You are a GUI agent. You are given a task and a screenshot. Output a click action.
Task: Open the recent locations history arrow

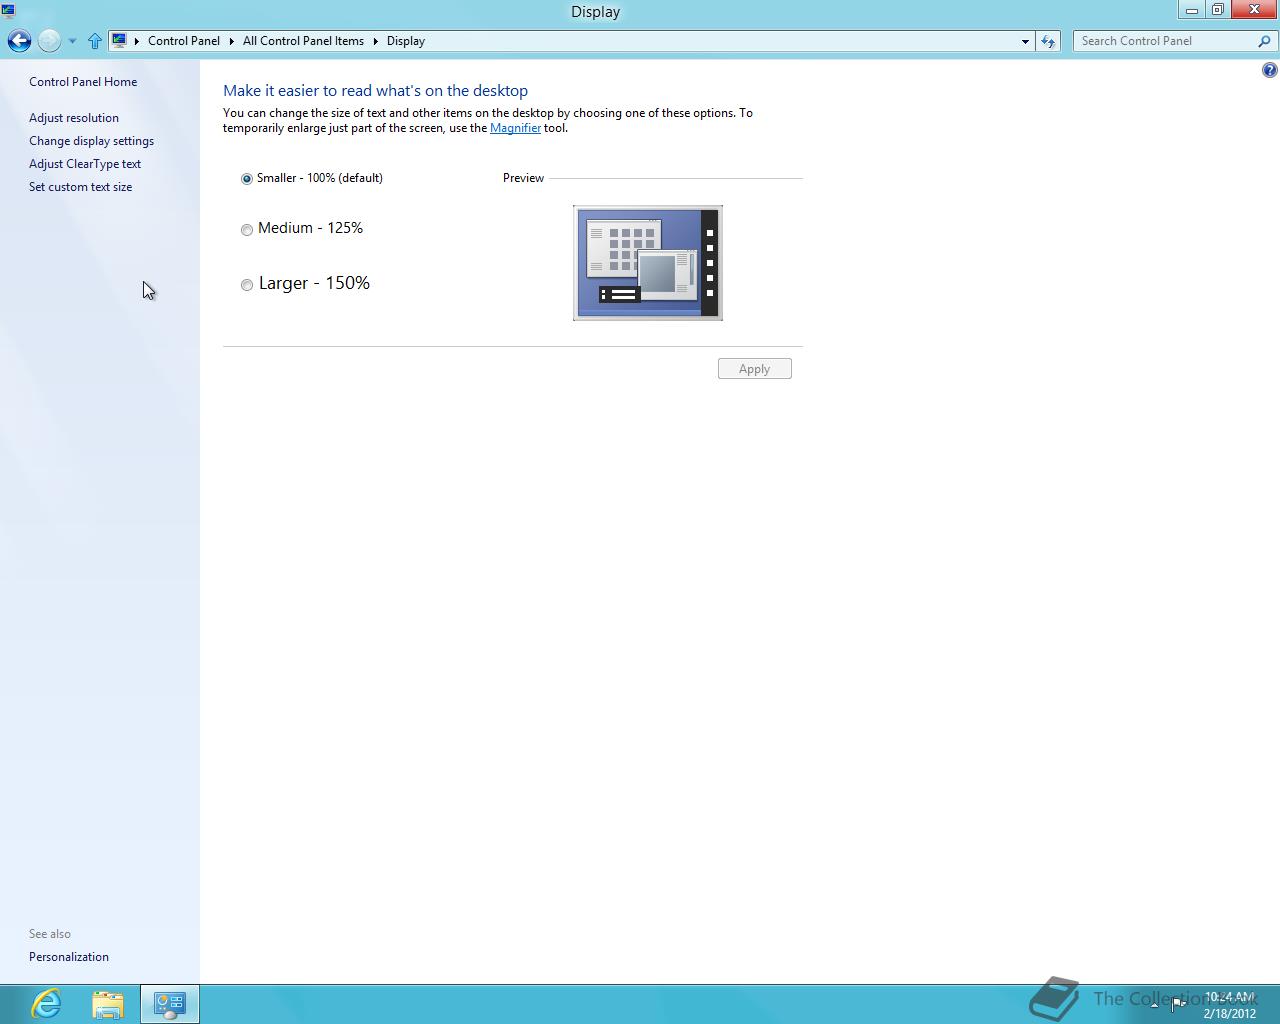point(72,41)
